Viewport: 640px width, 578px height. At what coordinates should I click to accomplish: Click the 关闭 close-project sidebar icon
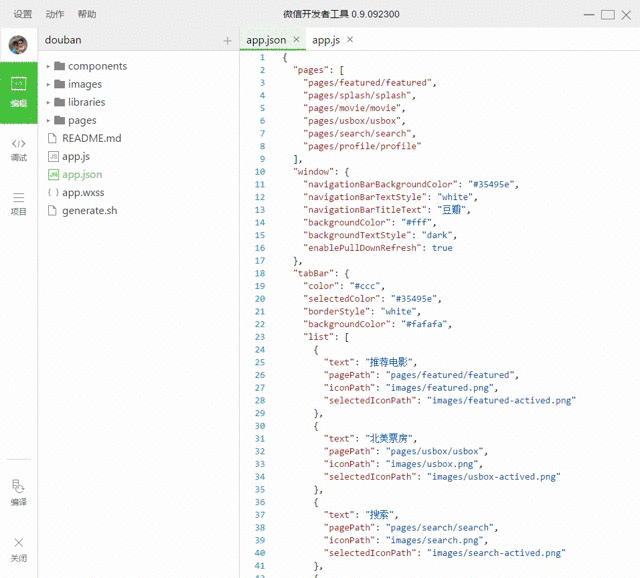[18, 549]
